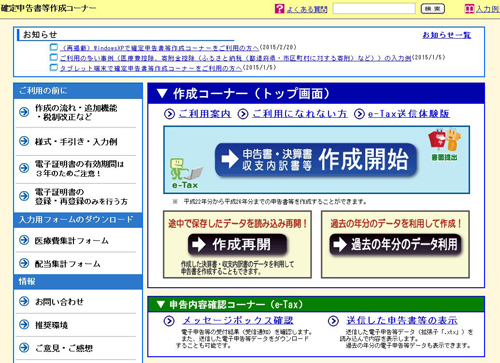Click document icon beside タブレット端末 notice
This screenshot has width=500, height=363.
53,67
